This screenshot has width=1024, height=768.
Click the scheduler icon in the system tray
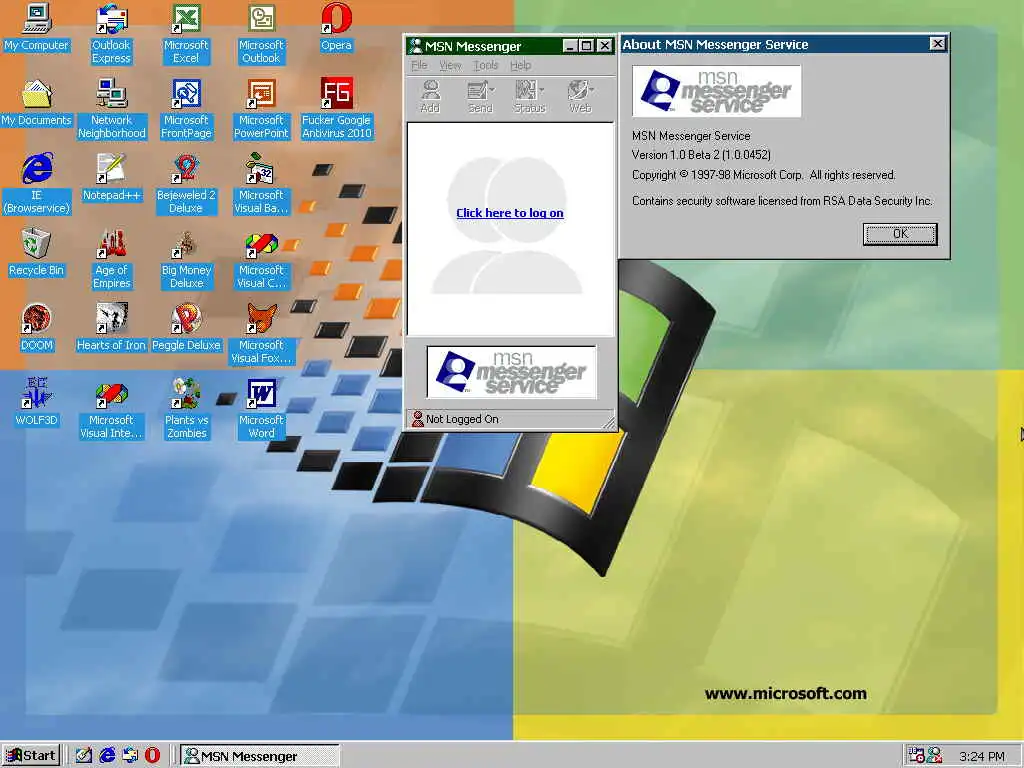[916, 756]
